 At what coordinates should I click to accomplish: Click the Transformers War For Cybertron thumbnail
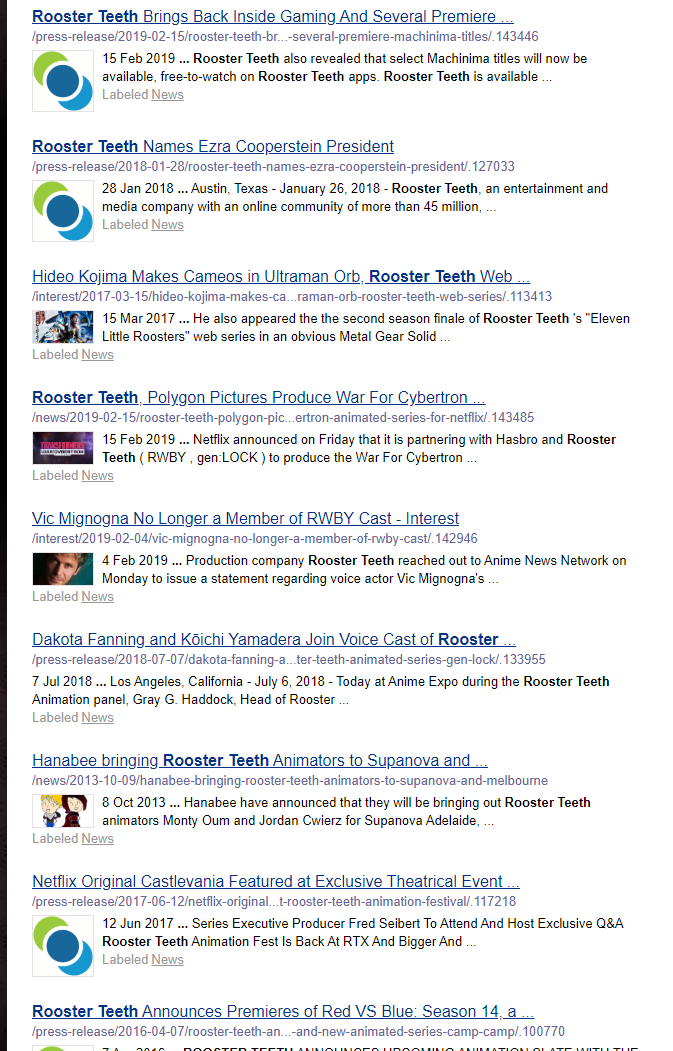[63, 448]
